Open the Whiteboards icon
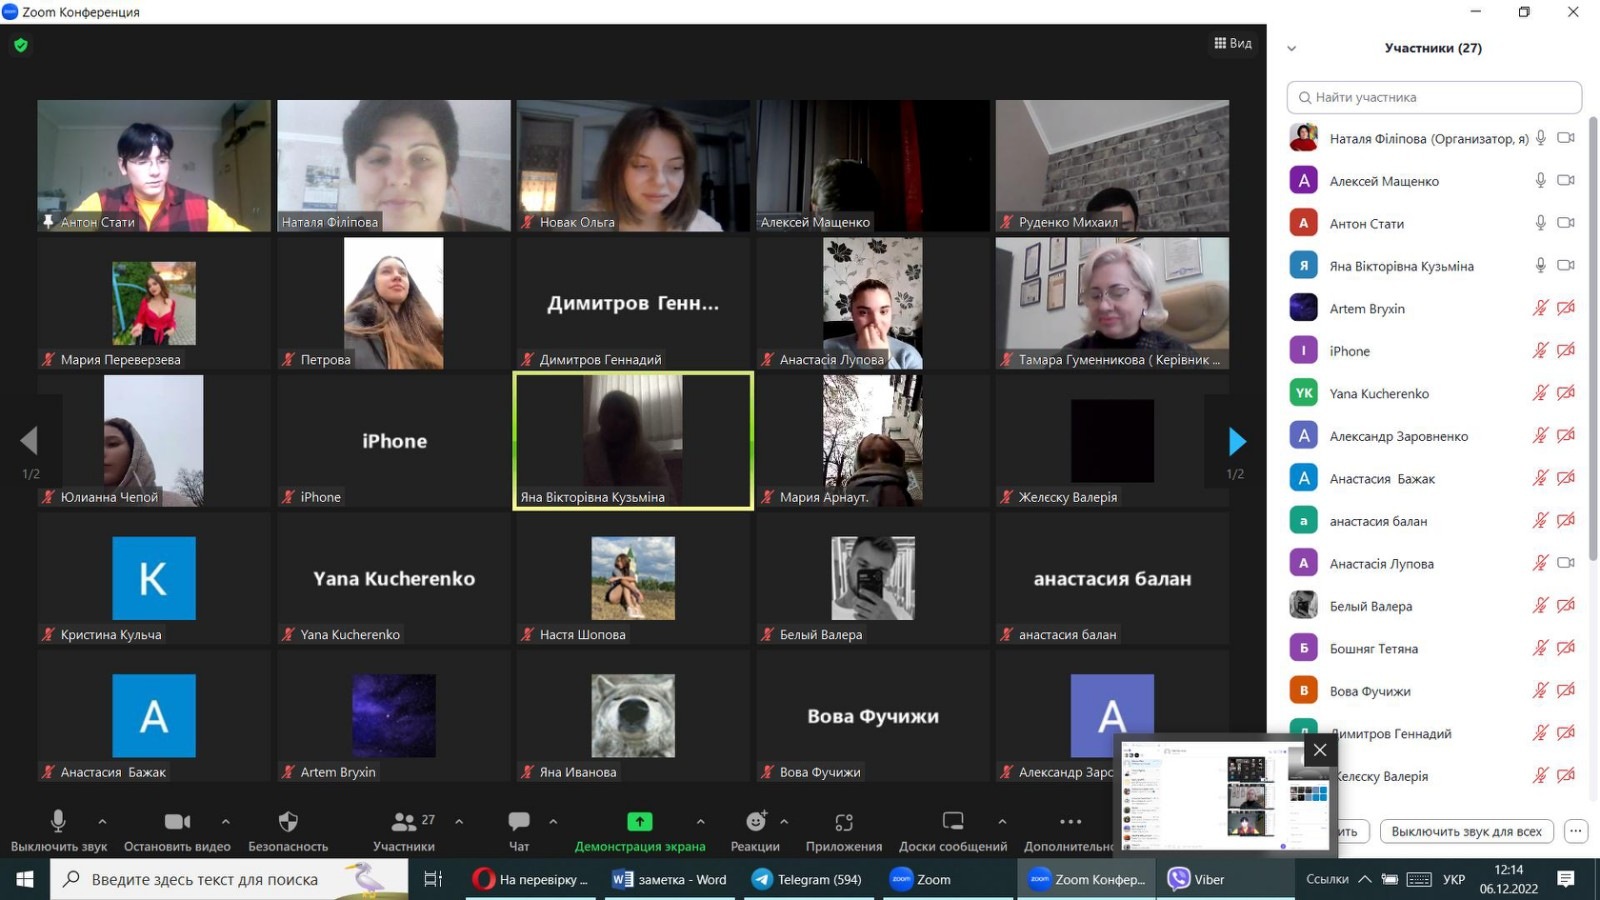The width and height of the screenshot is (1600, 900). (x=952, y=822)
